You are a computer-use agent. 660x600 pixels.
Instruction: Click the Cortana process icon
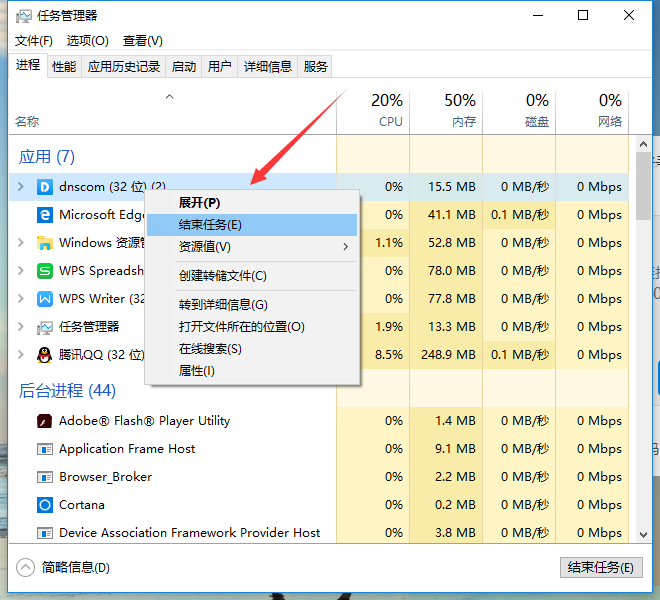pyautogui.click(x=44, y=505)
